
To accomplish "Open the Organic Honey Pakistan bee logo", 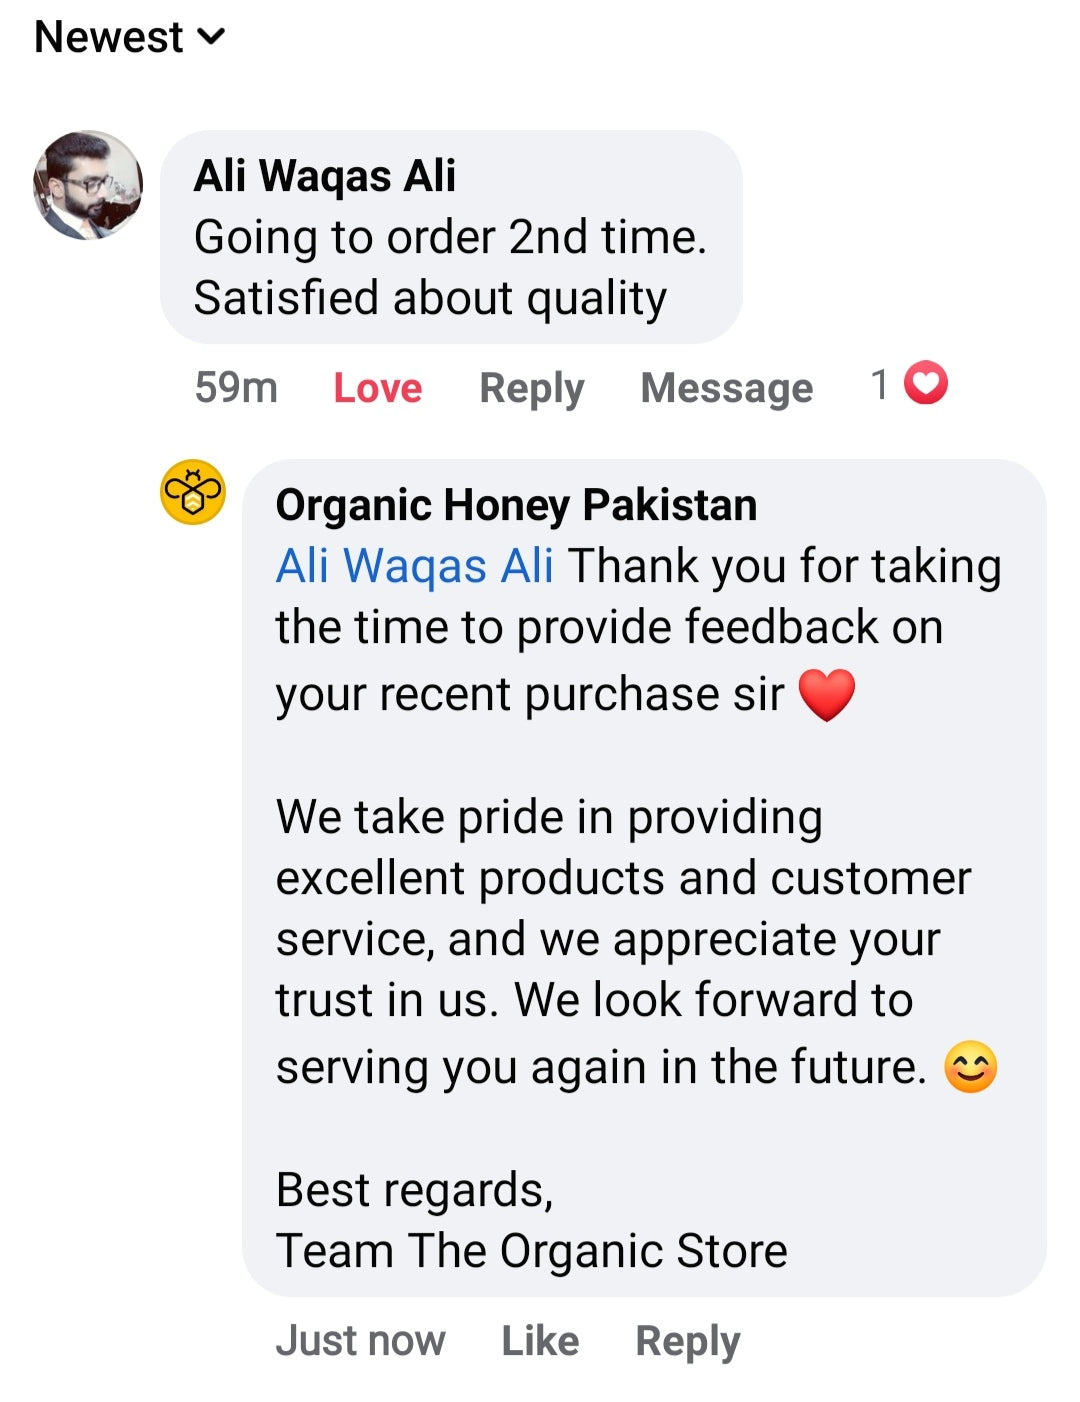I will click(193, 492).
